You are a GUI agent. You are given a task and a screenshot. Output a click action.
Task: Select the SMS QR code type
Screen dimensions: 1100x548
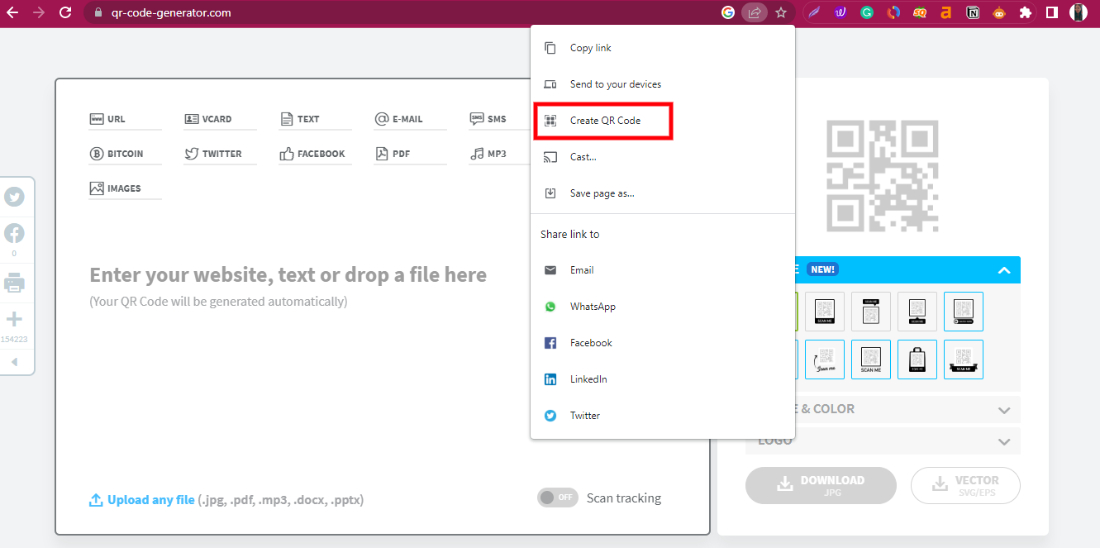(x=499, y=119)
